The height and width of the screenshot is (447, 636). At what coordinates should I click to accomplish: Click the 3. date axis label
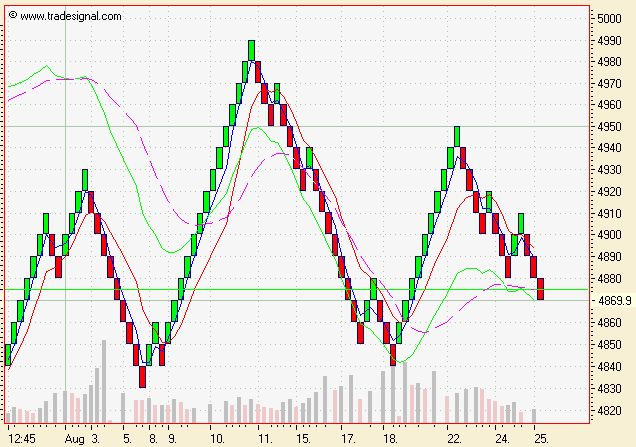point(95,439)
